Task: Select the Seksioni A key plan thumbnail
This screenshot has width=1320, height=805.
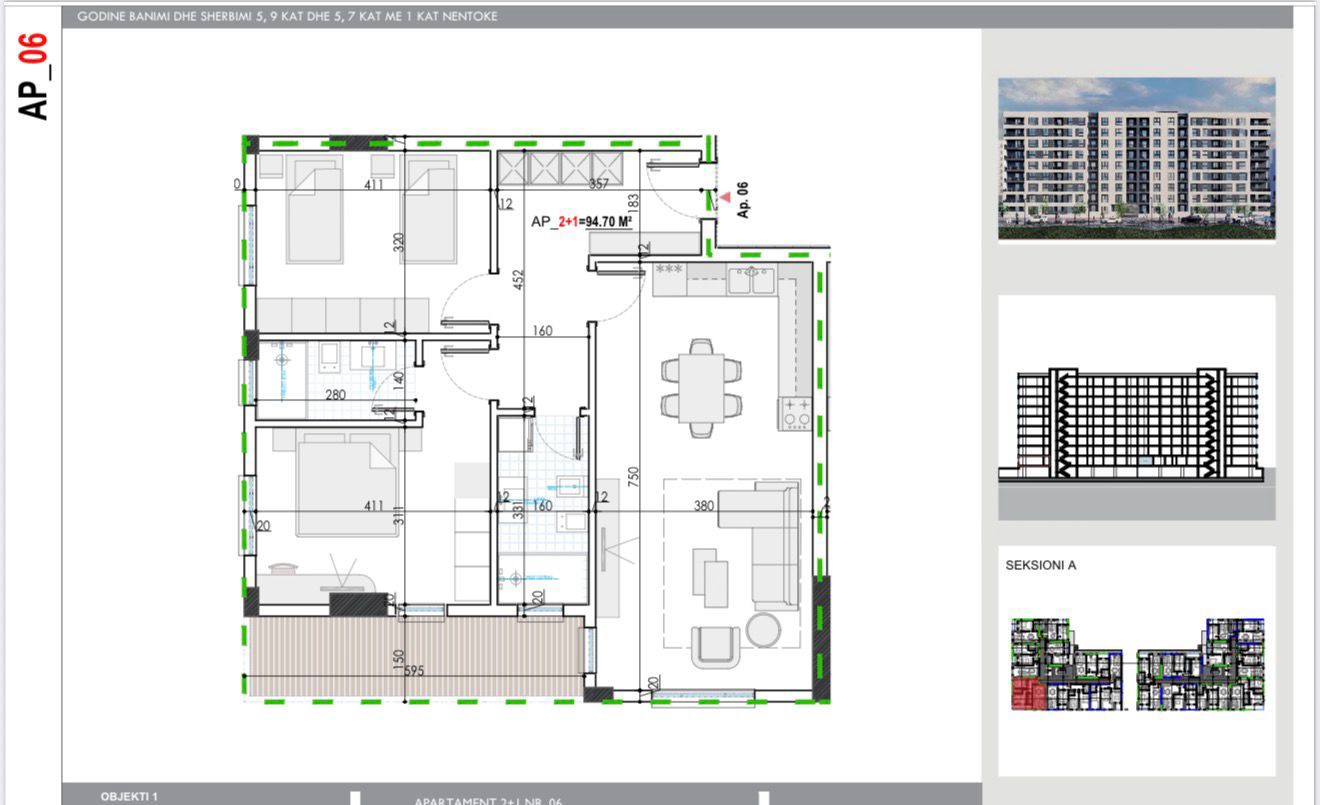Action: click(x=1137, y=664)
